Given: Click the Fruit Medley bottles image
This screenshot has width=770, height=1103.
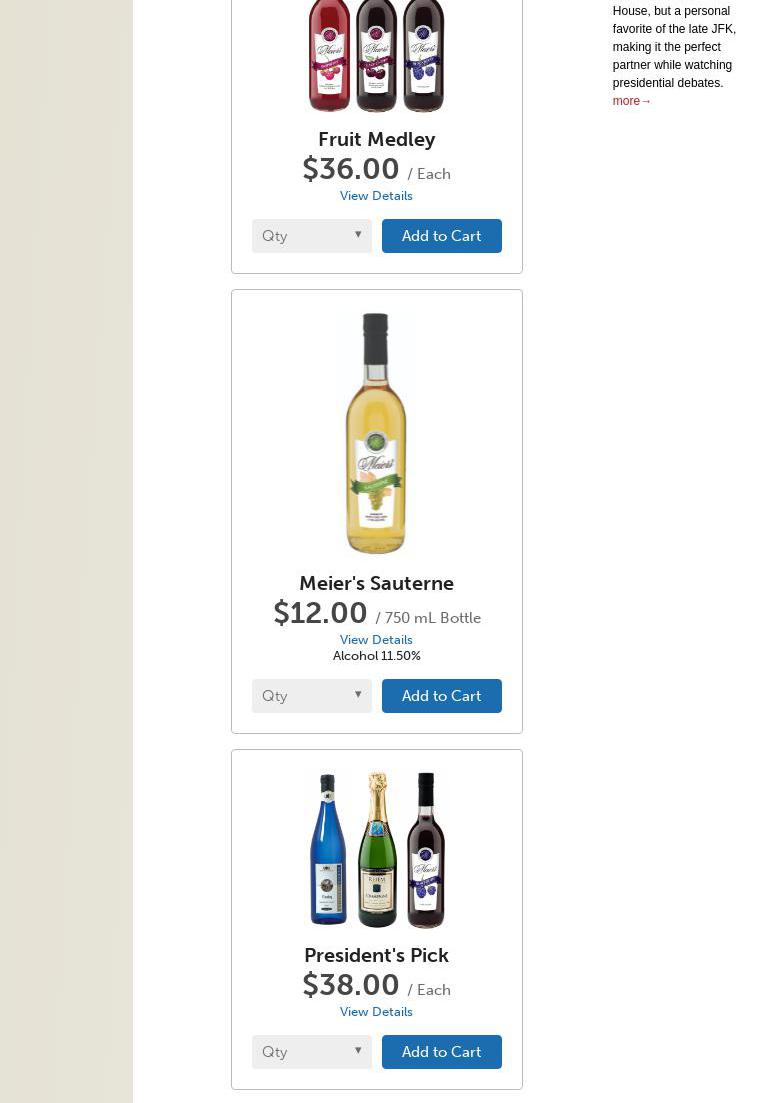Looking at the screenshot, I should coord(376,55).
